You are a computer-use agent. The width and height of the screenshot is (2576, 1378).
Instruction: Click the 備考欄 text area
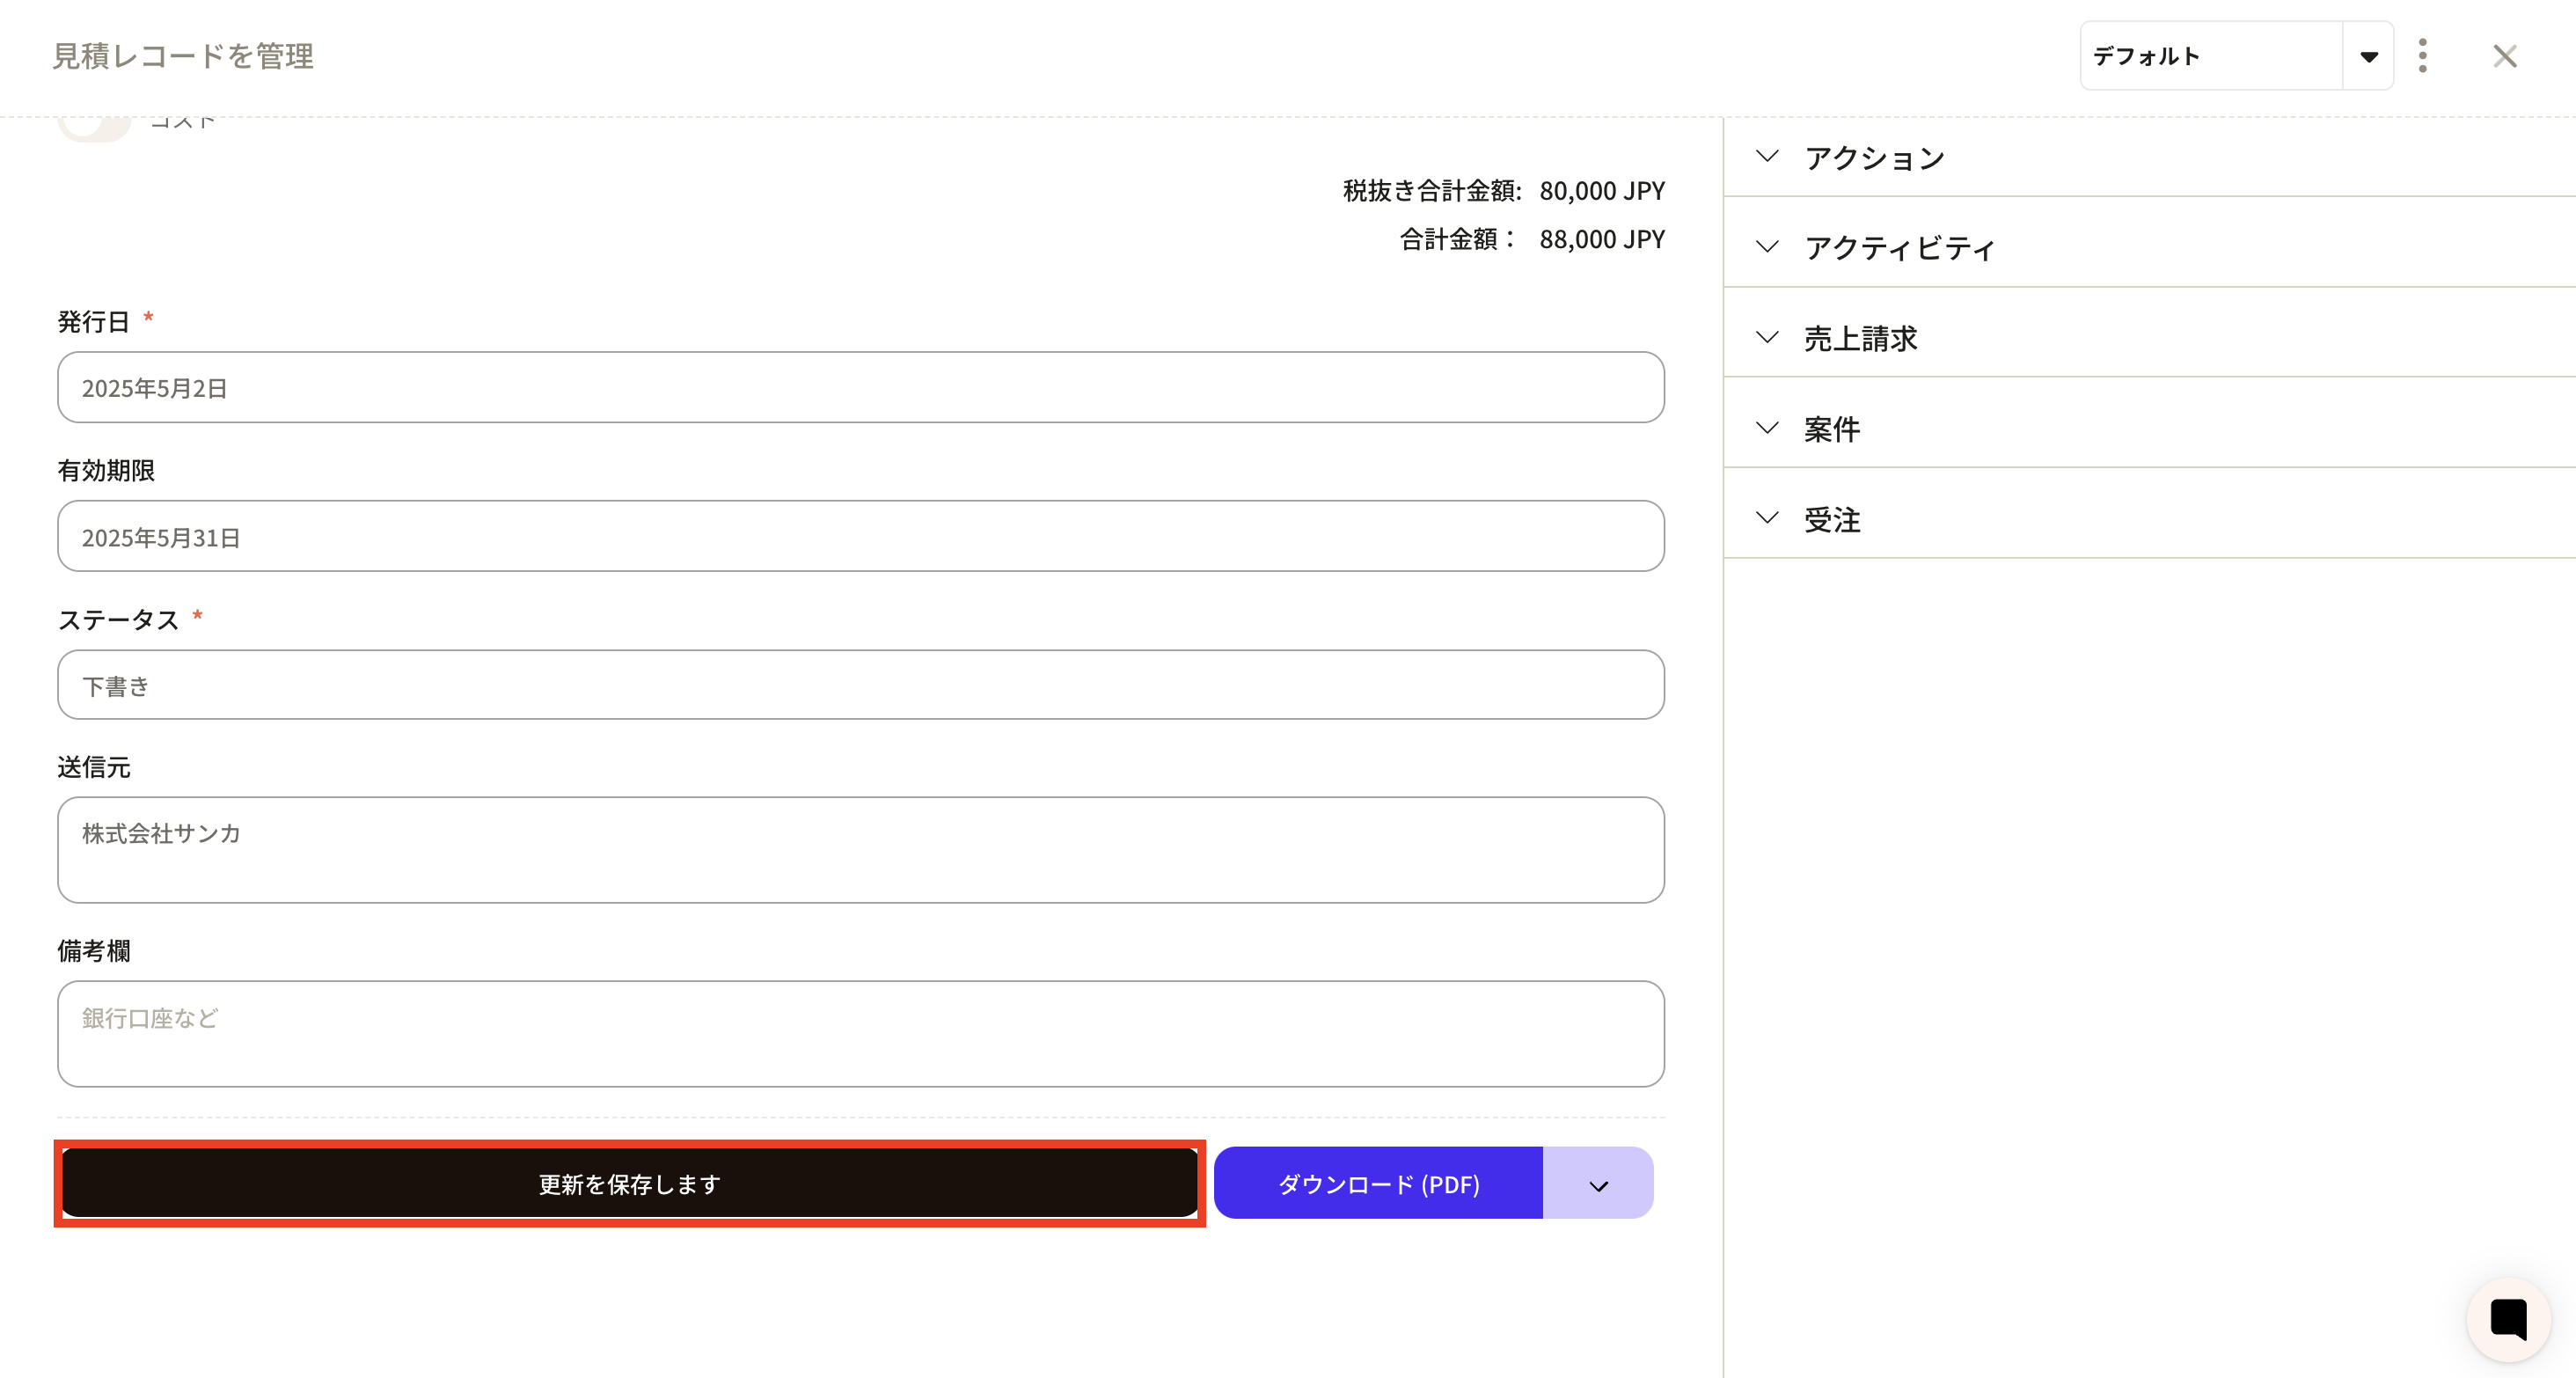coord(860,1034)
